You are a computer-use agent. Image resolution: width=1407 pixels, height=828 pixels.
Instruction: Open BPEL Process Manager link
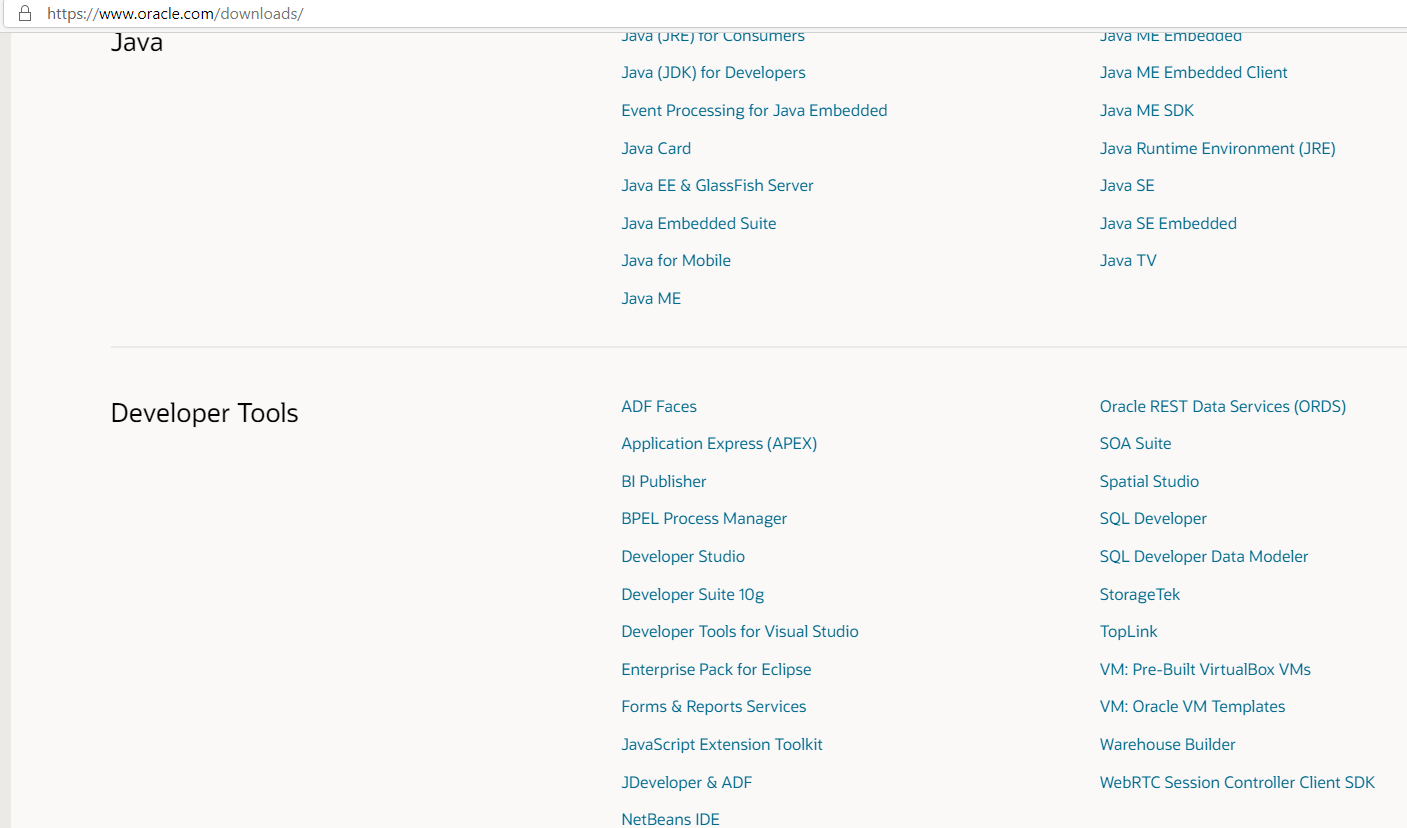(x=704, y=519)
